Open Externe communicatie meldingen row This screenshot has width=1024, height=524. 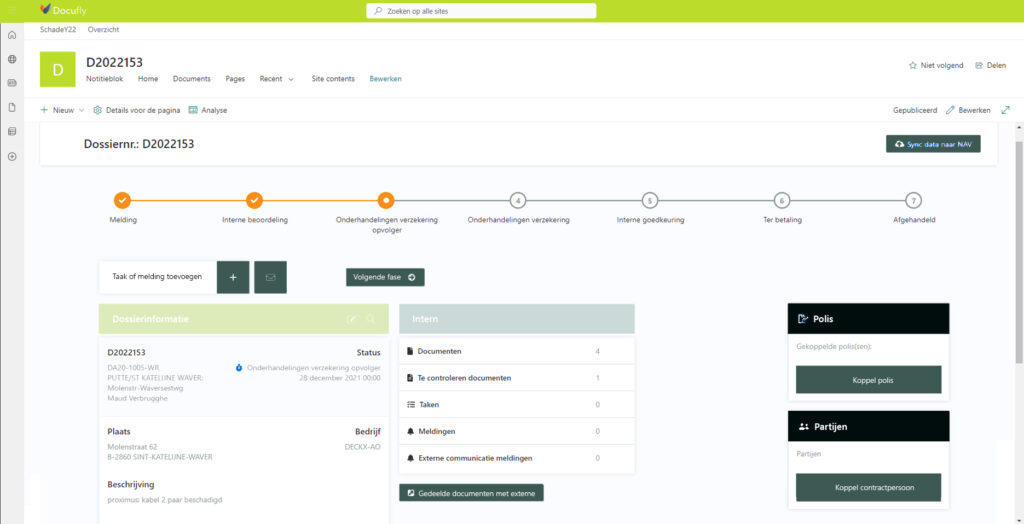(517, 459)
